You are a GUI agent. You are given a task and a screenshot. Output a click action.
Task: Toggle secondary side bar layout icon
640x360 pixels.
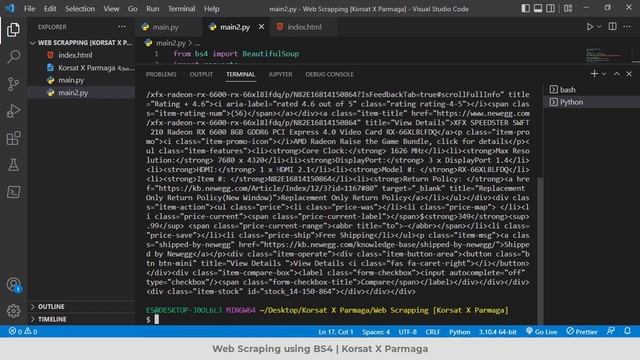coord(550,8)
